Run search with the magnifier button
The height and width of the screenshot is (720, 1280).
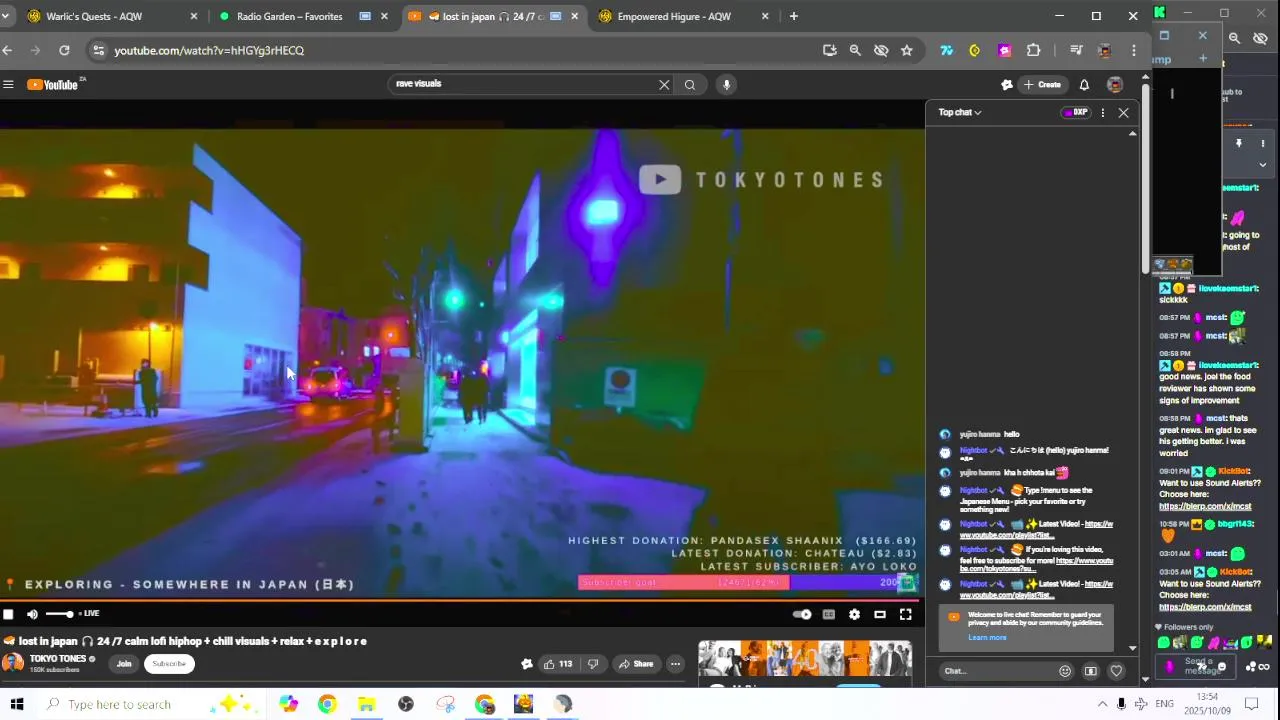pyautogui.click(x=690, y=85)
